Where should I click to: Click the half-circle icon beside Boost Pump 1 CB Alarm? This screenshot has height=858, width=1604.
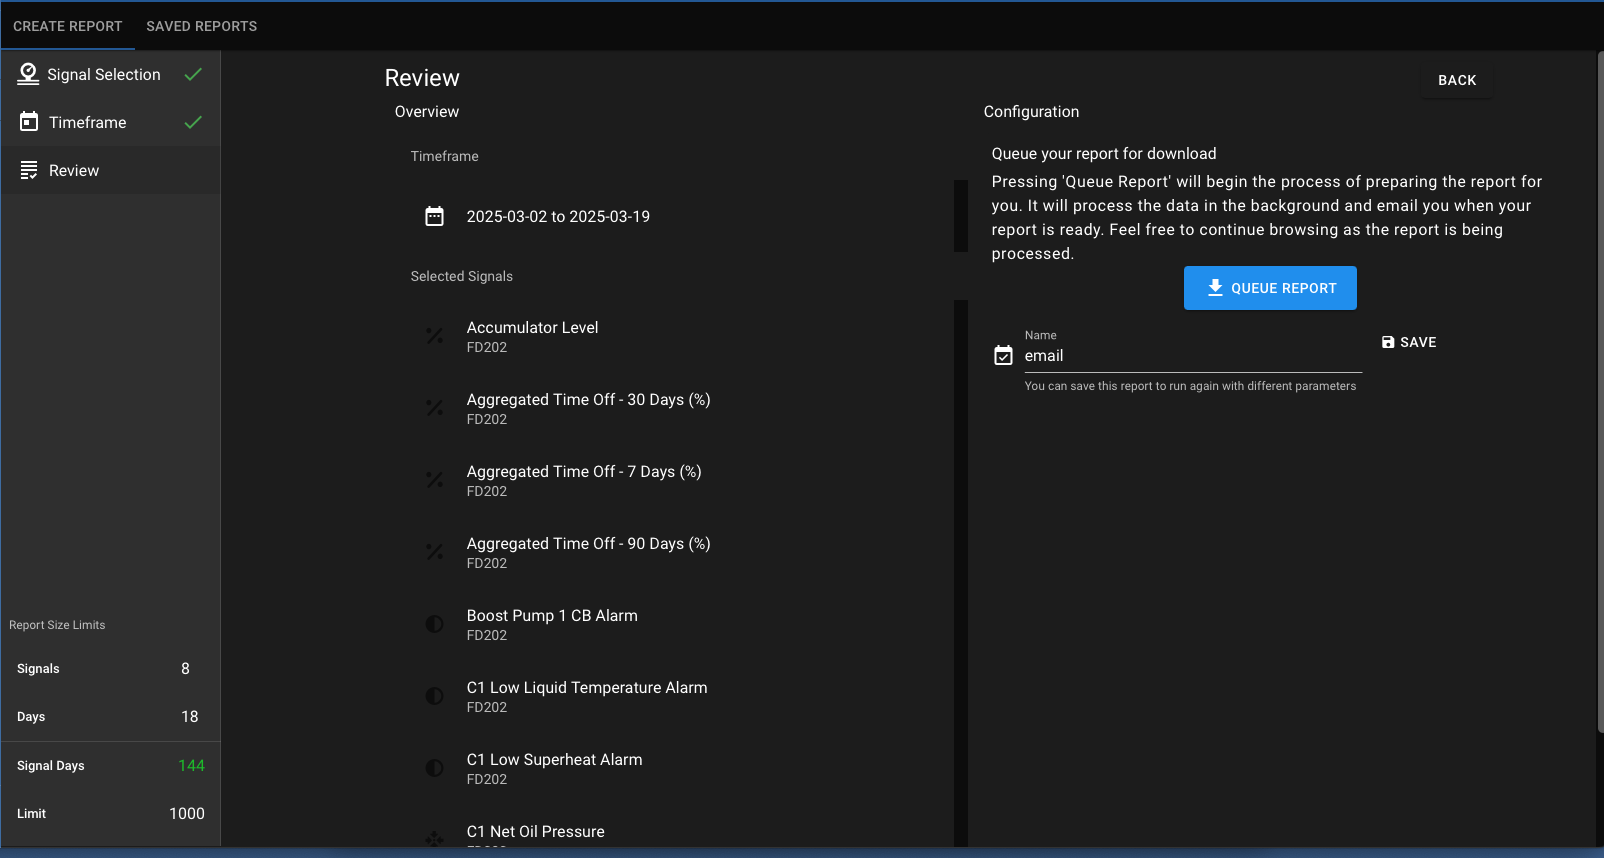[434, 624]
